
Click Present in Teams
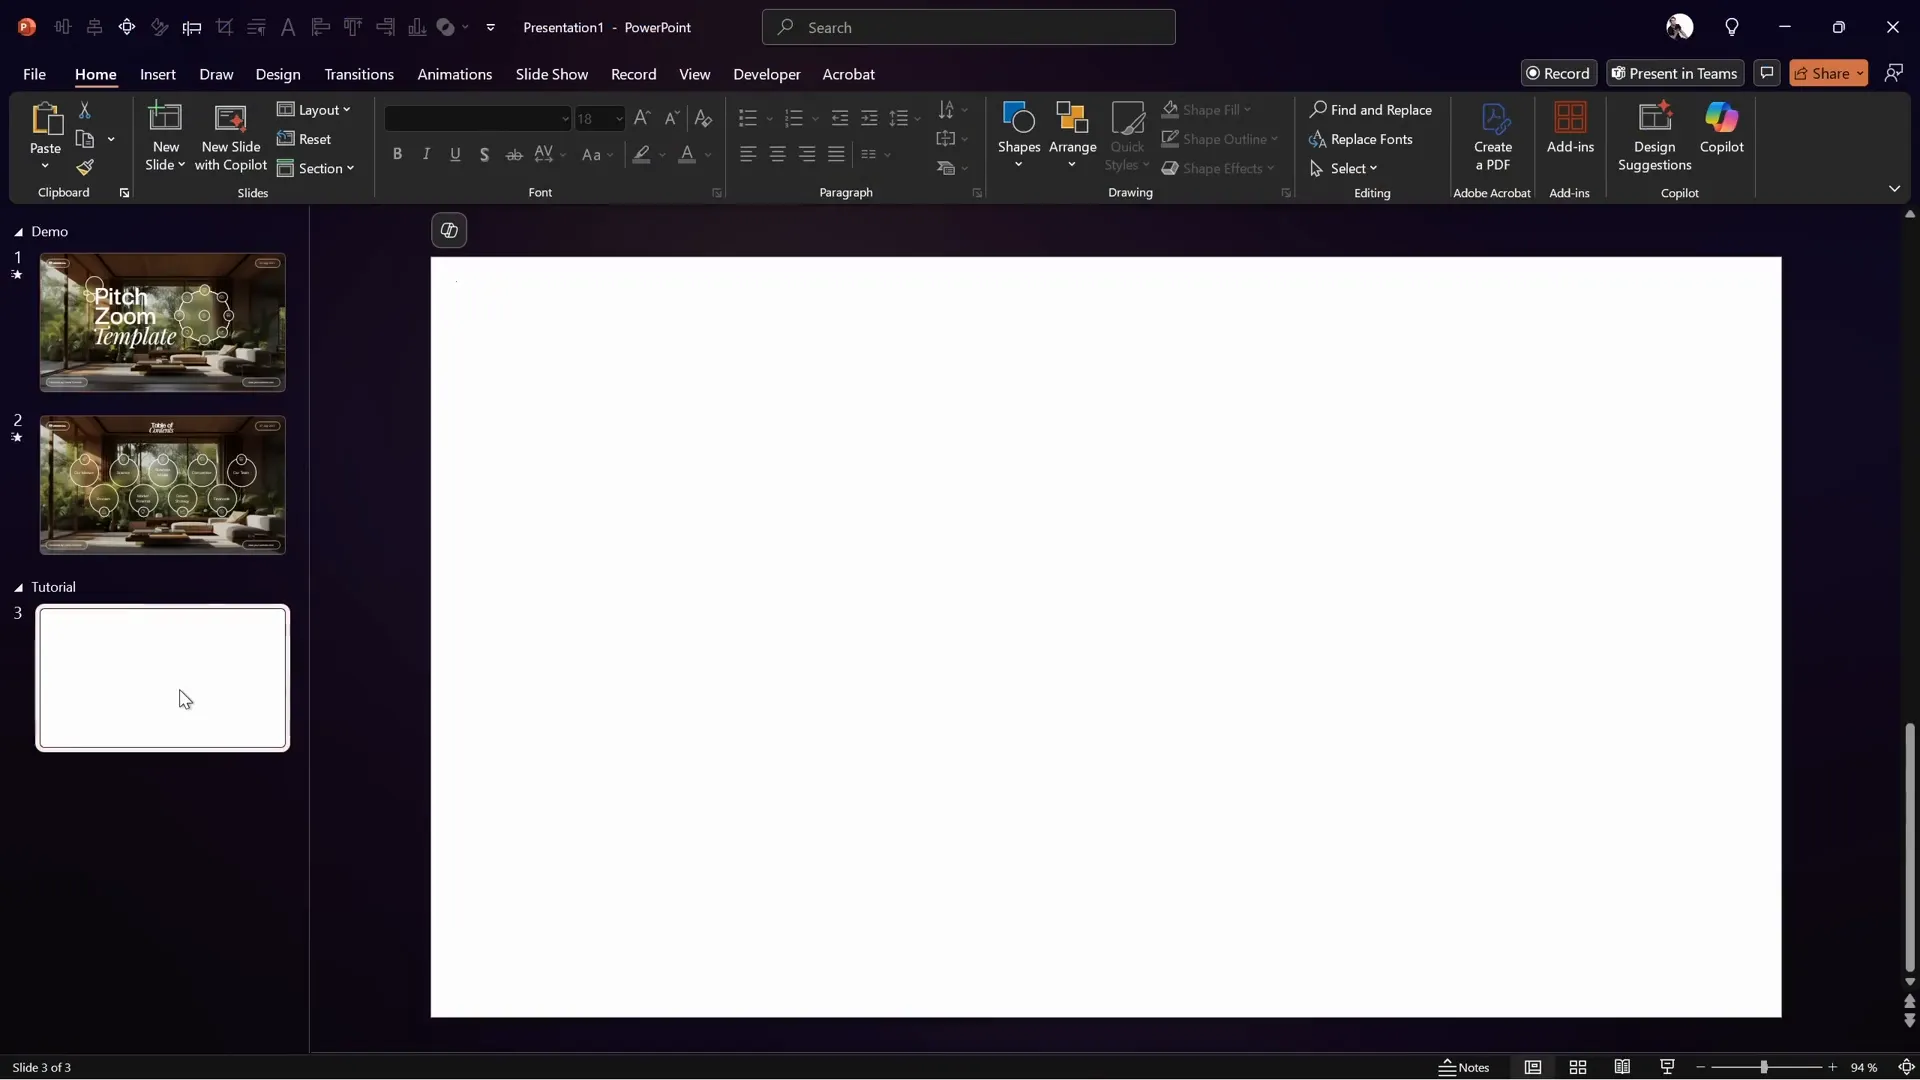1674,73
